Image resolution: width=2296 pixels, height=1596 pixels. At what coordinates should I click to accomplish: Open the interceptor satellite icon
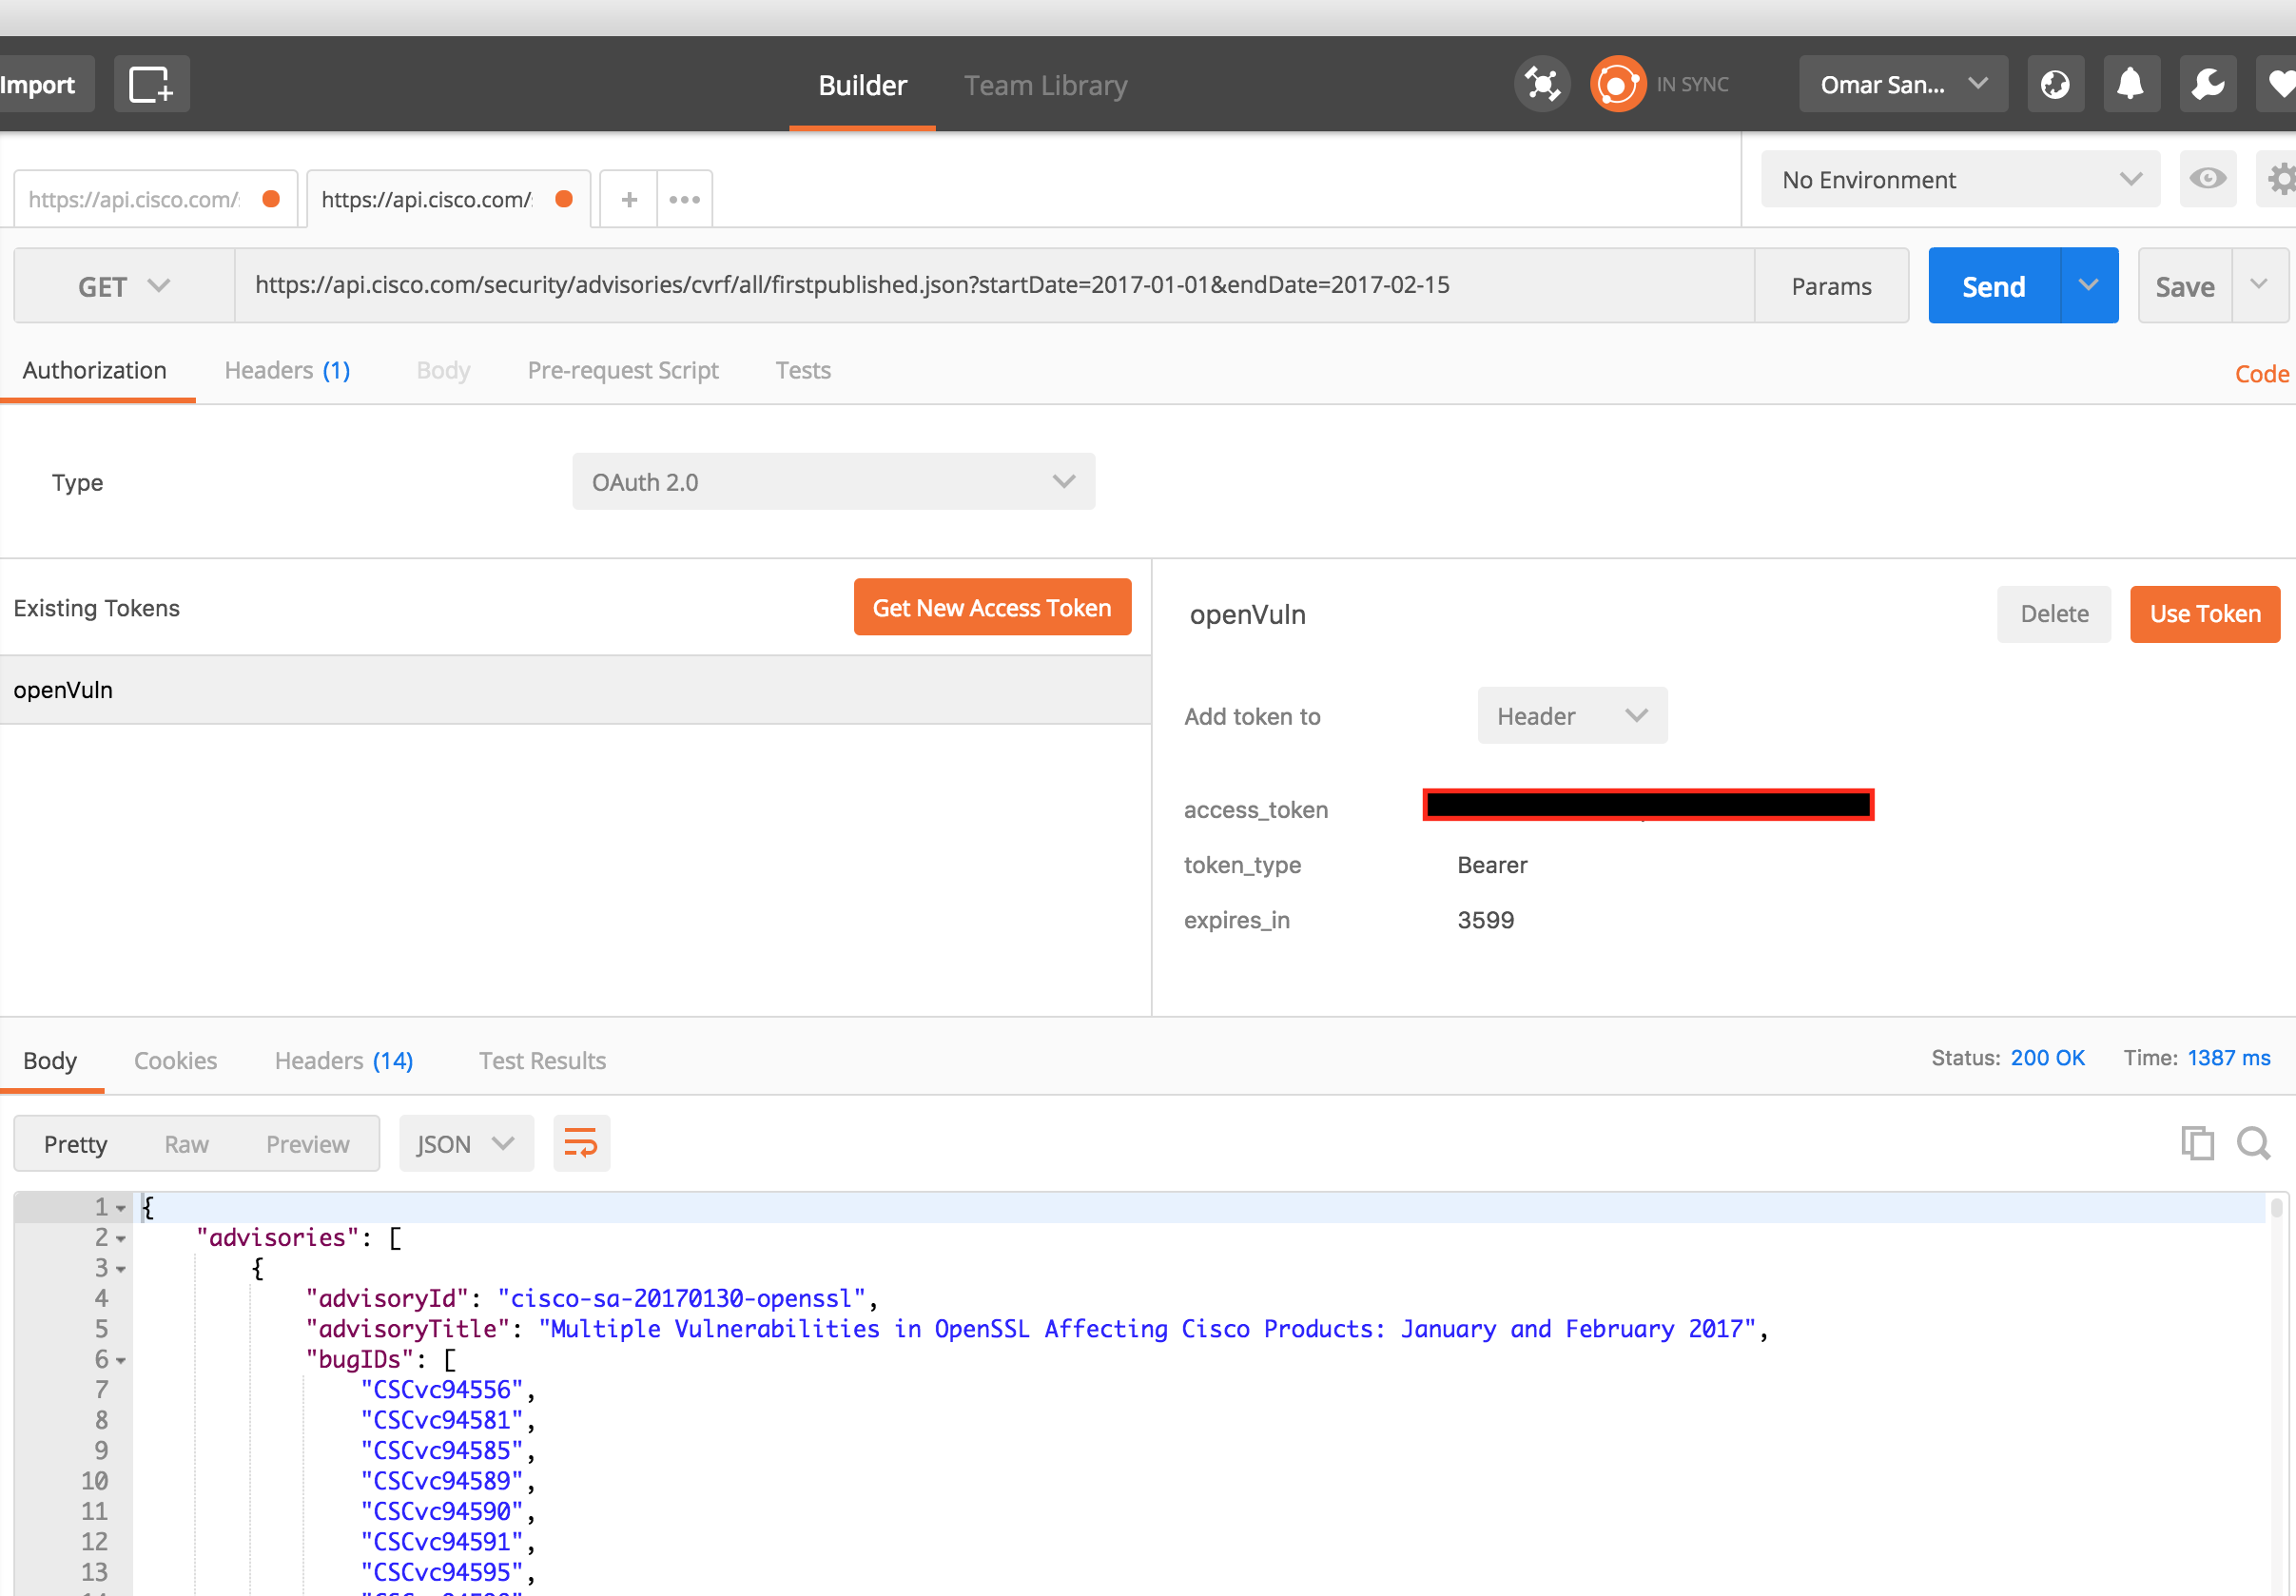coord(1542,84)
